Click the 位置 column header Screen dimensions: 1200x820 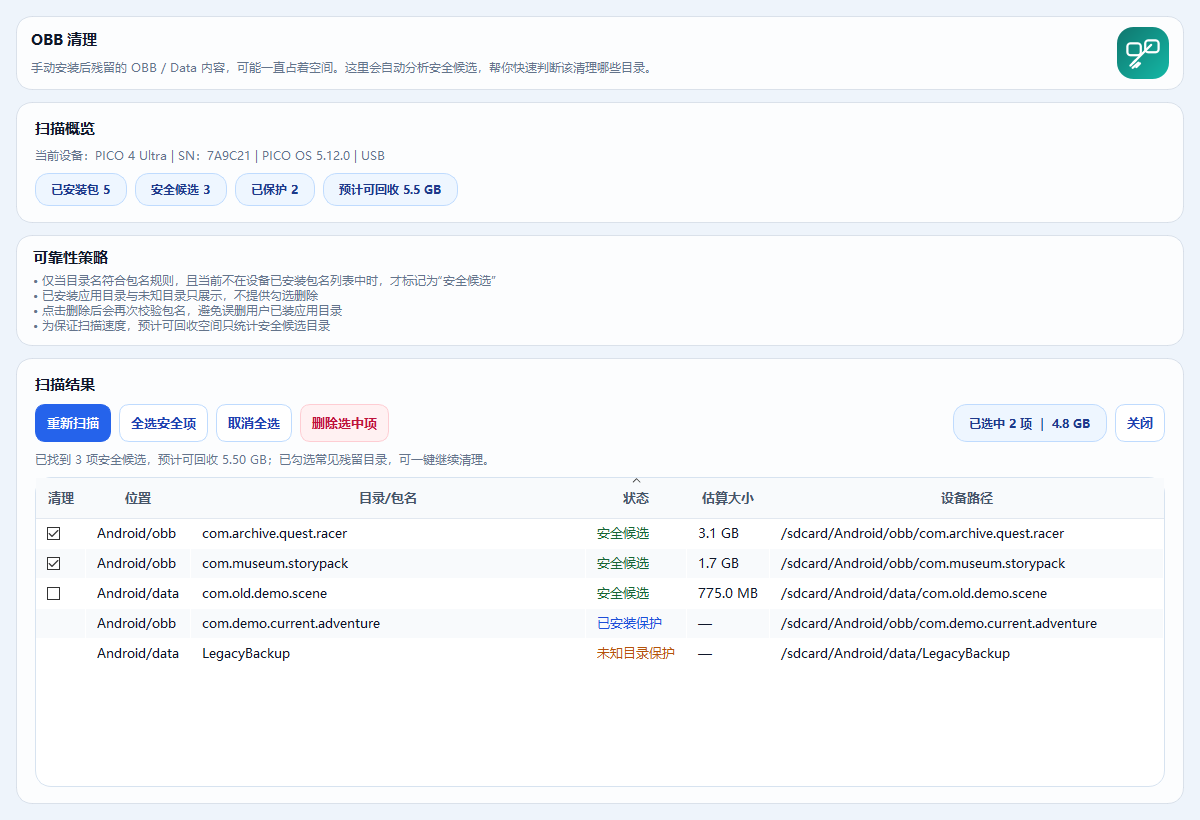[138, 498]
